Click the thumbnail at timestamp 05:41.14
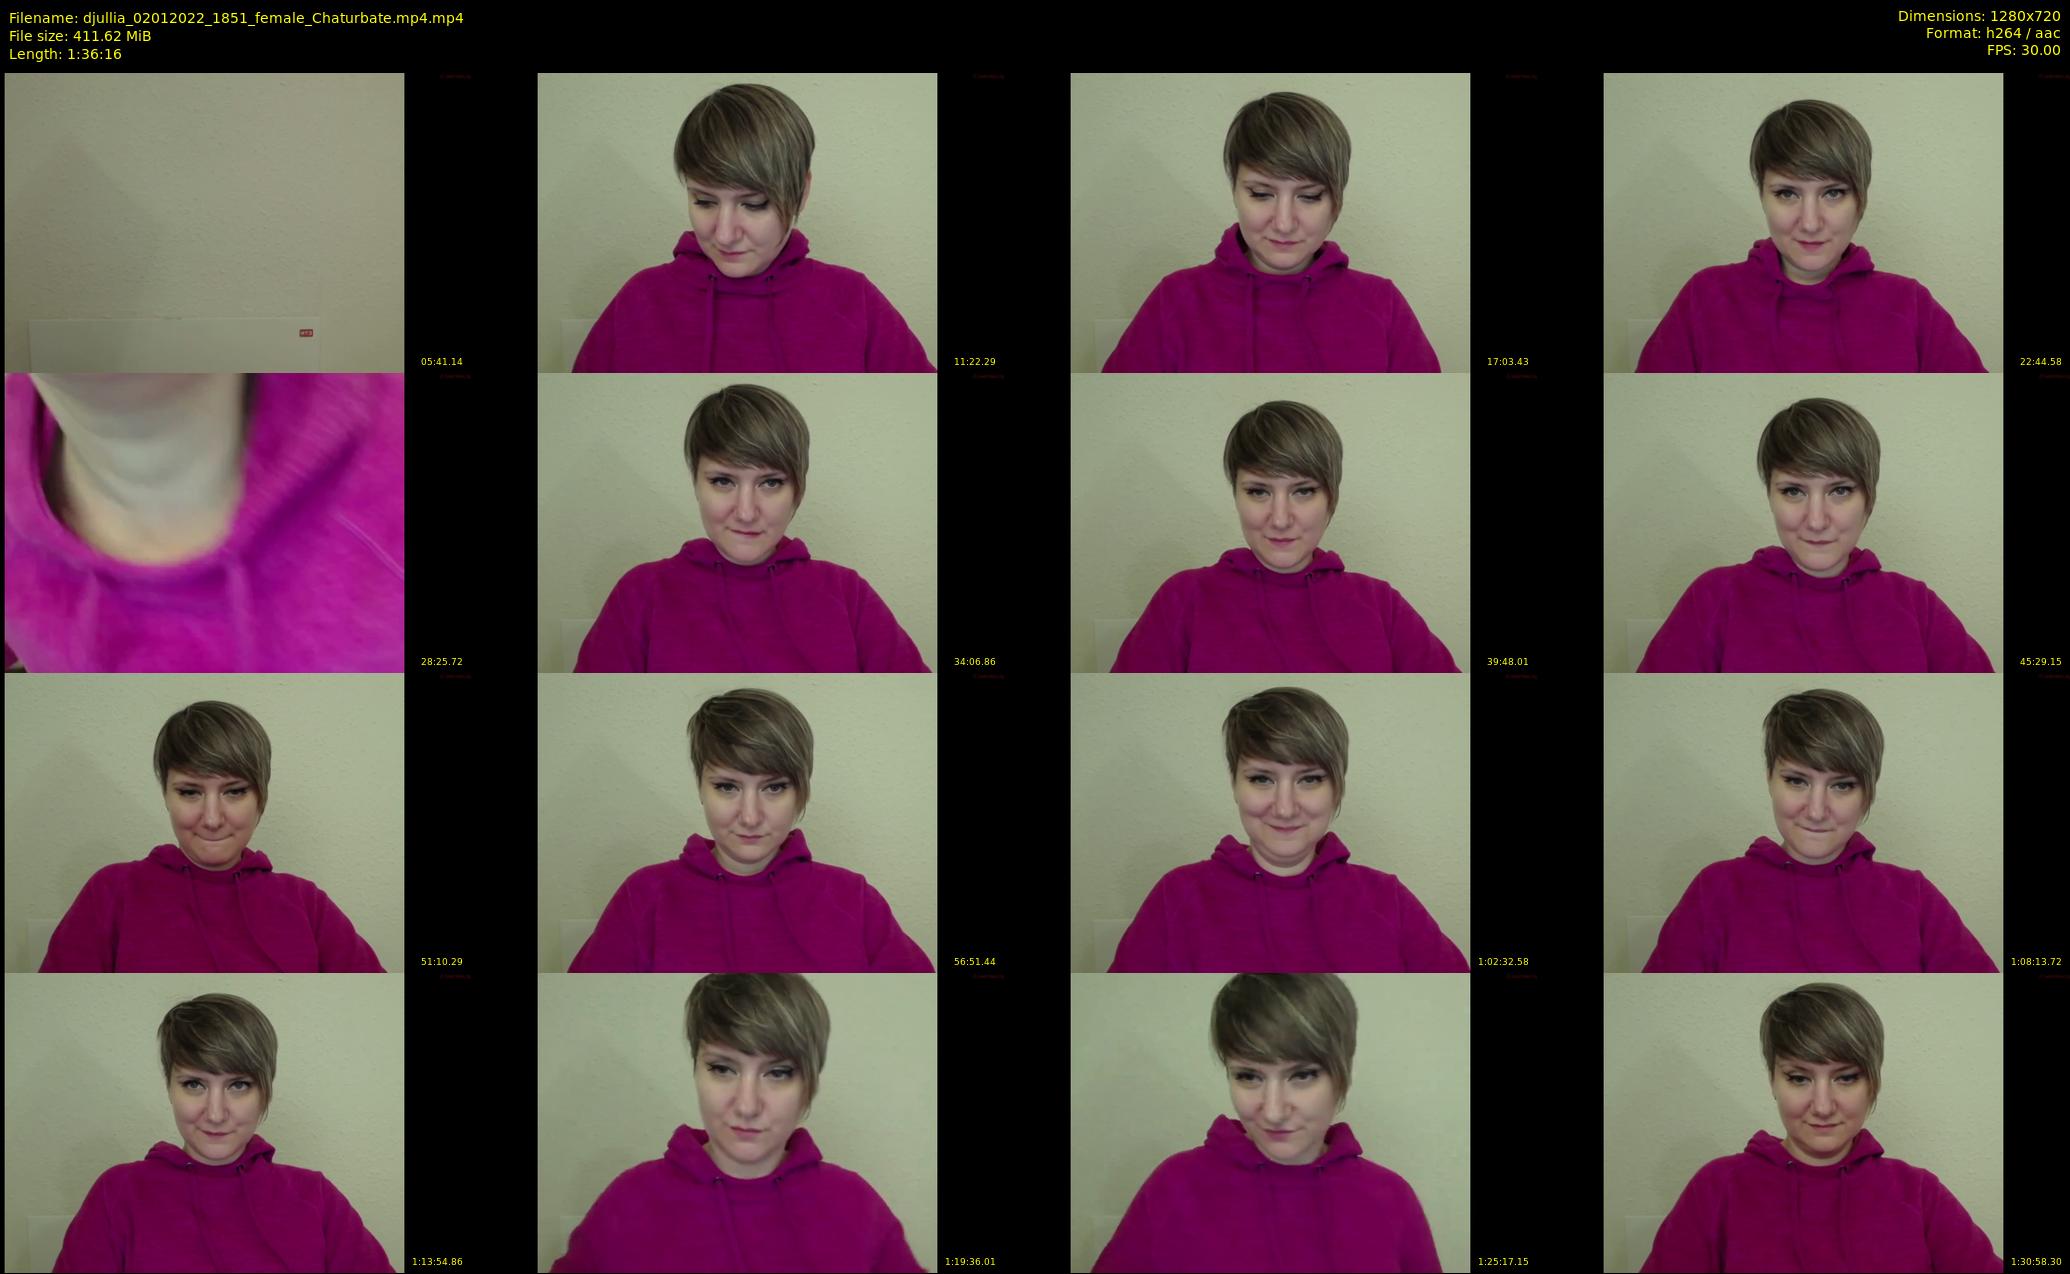Viewport: 2070px width, 1274px height. tap(204, 222)
